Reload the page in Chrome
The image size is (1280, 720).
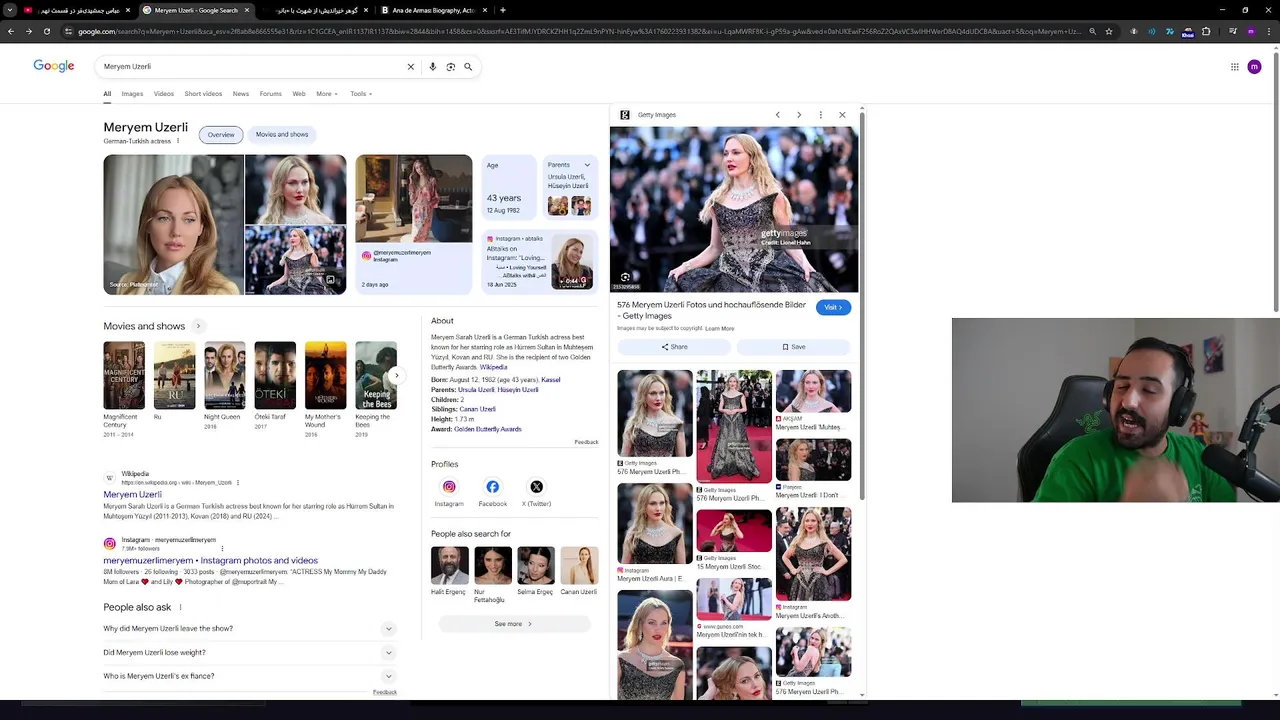pyautogui.click(x=46, y=31)
